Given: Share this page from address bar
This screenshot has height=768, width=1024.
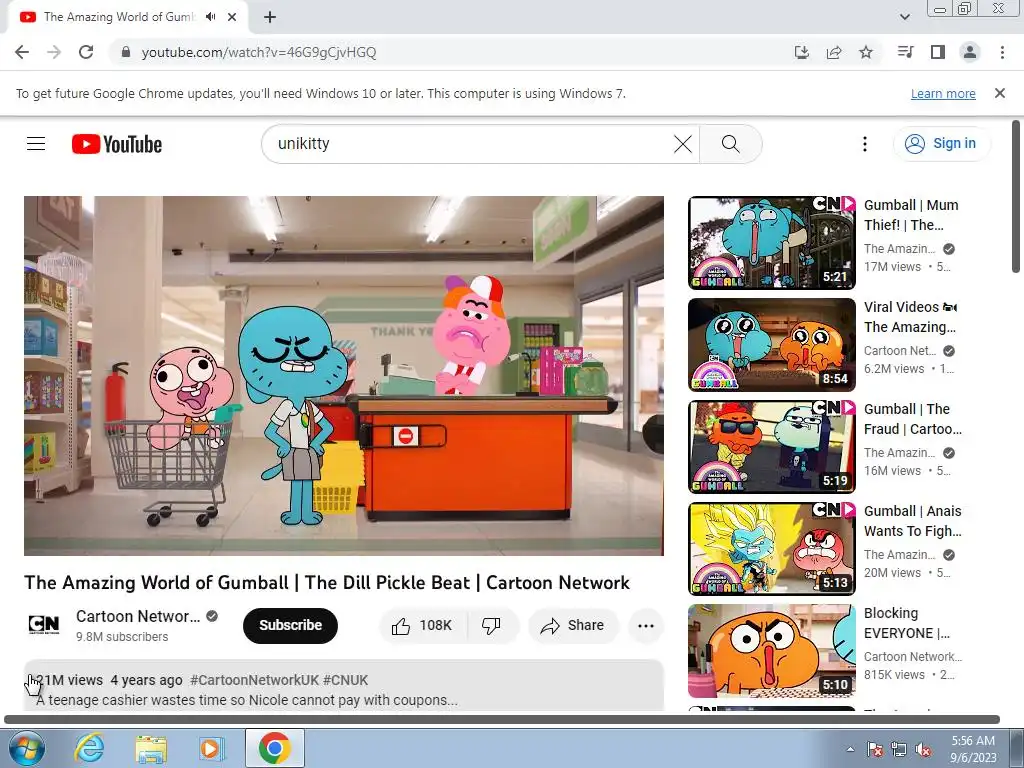Looking at the screenshot, I should click(x=834, y=52).
